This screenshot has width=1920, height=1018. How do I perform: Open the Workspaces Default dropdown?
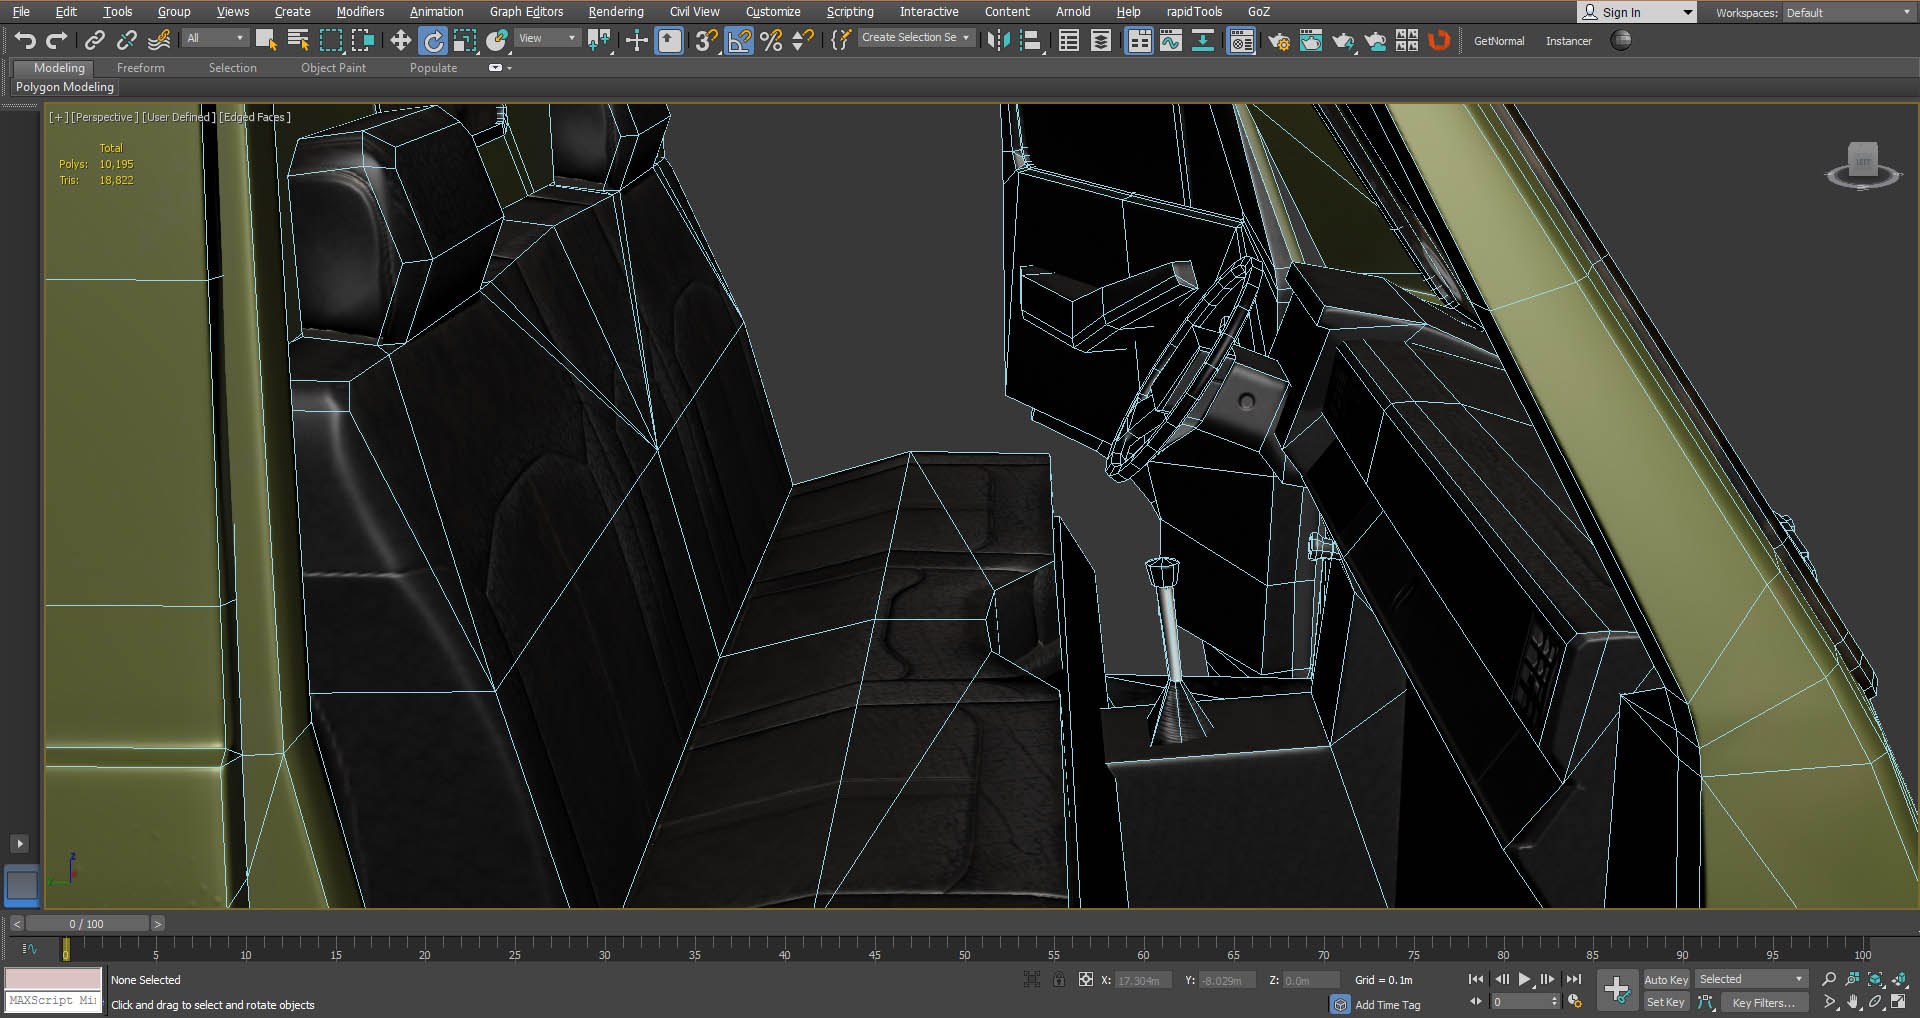tap(1848, 12)
